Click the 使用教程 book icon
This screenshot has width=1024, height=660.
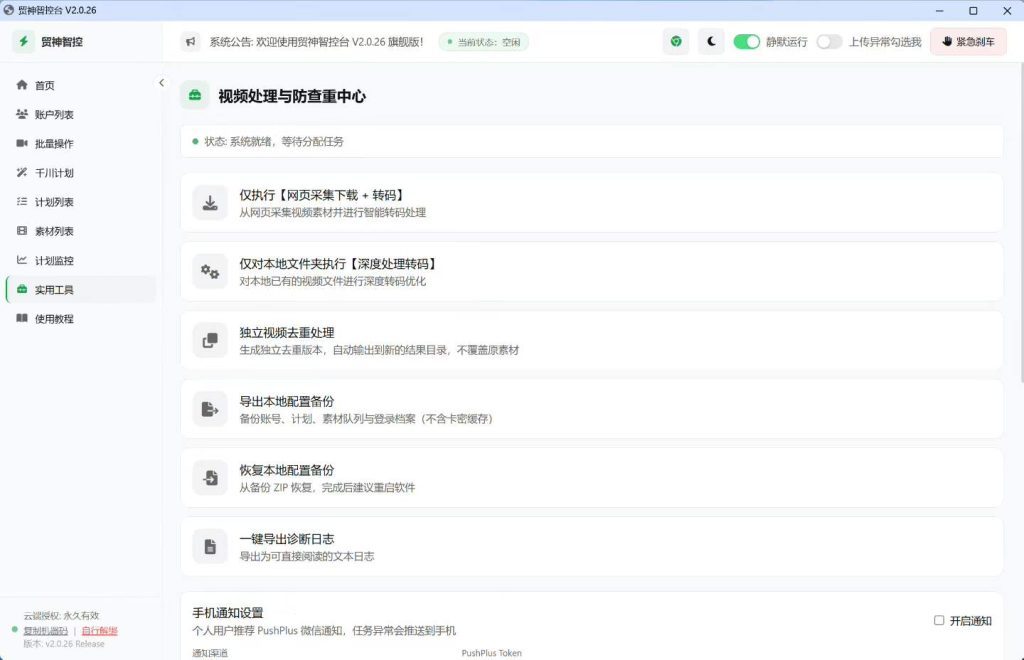click(22, 319)
